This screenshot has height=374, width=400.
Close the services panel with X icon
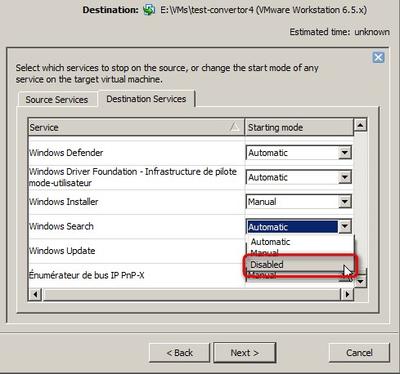(x=378, y=58)
